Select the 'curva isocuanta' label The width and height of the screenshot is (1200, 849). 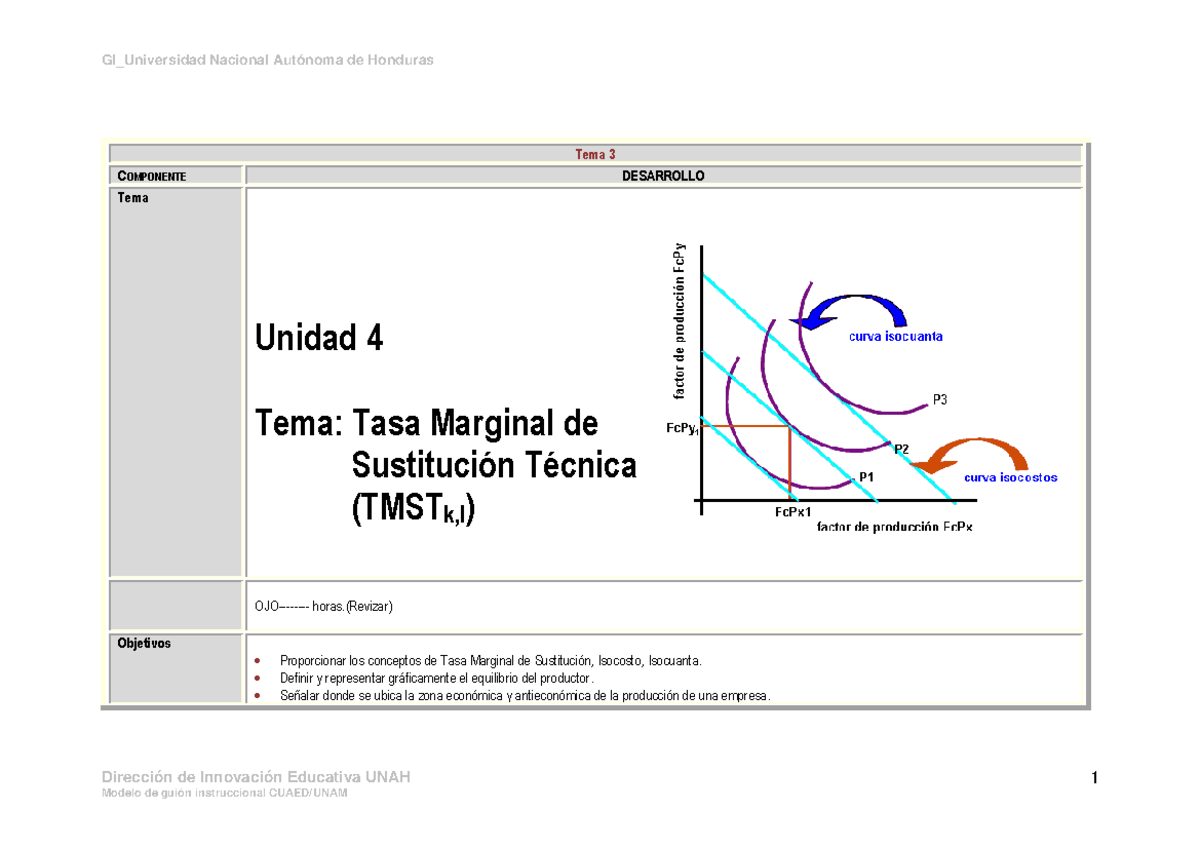click(x=895, y=335)
